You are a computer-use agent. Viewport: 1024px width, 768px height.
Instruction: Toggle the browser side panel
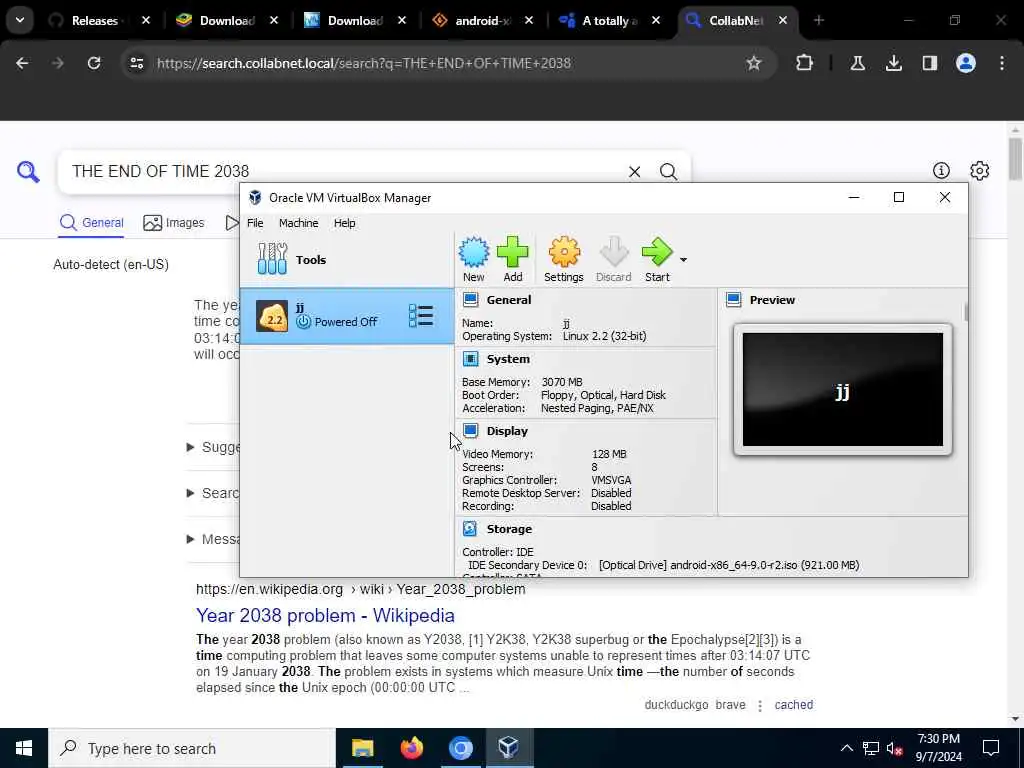[x=929, y=63]
